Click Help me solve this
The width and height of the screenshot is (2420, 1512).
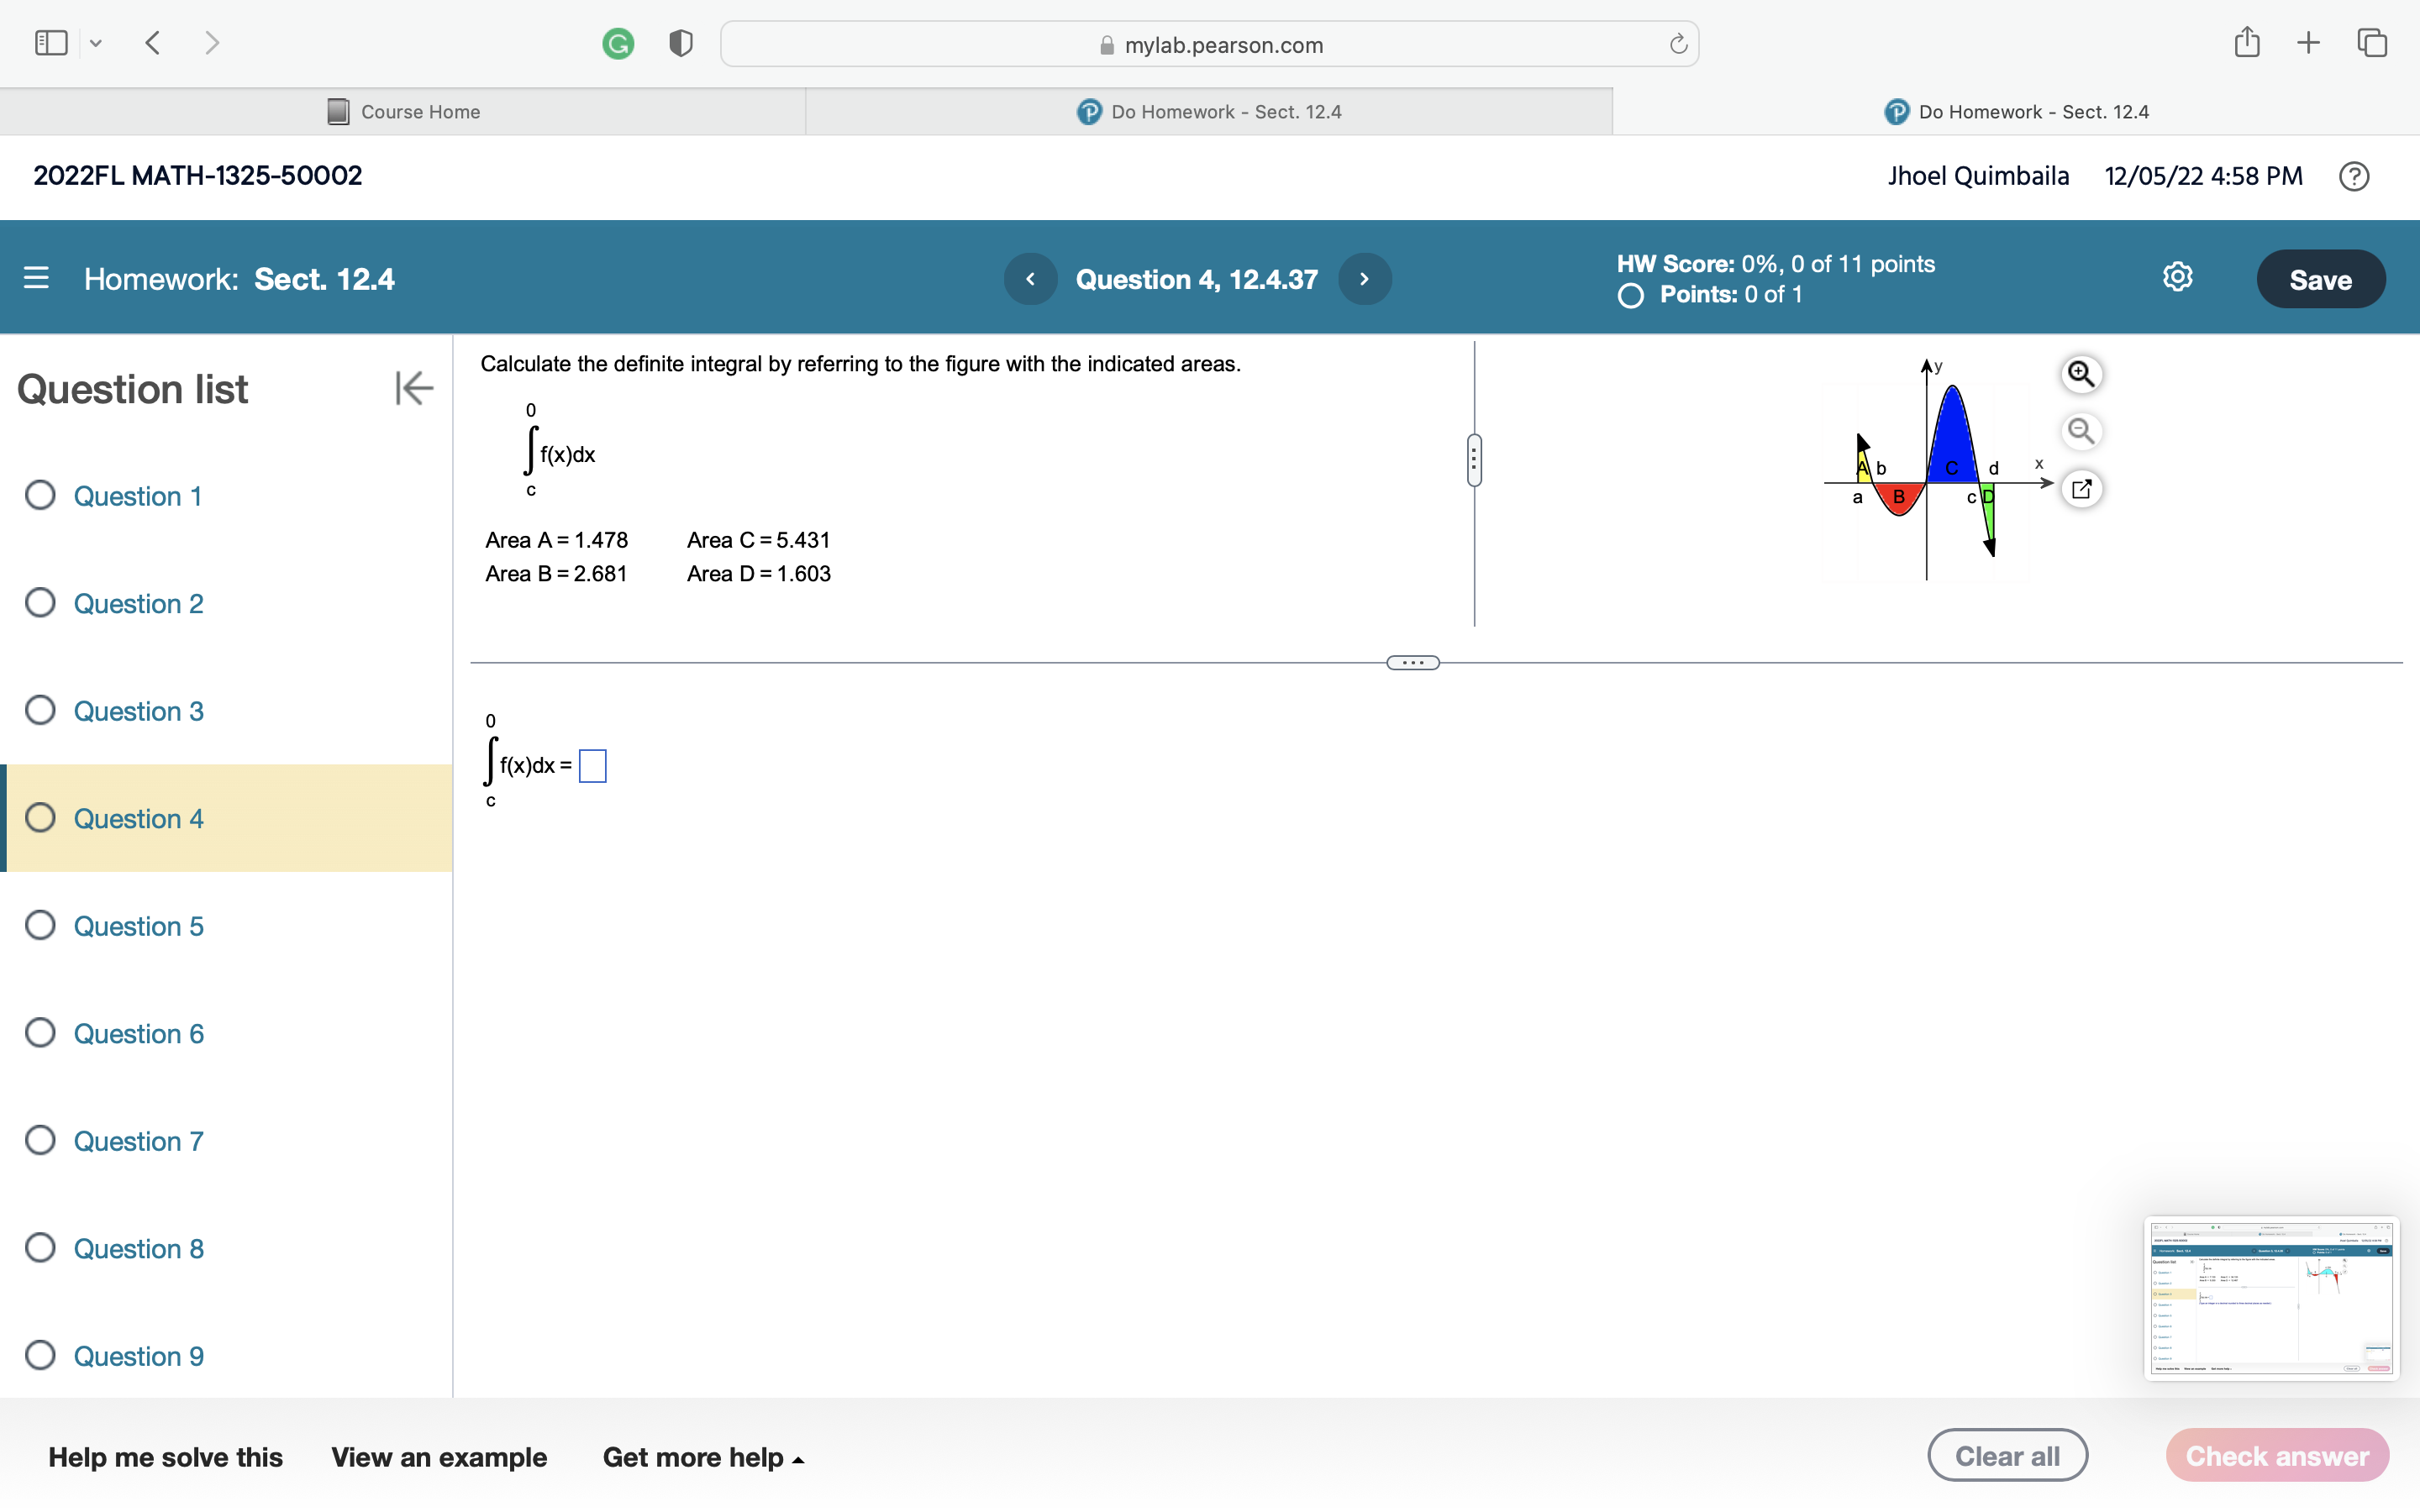pyautogui.click(x=165, y=1457)
